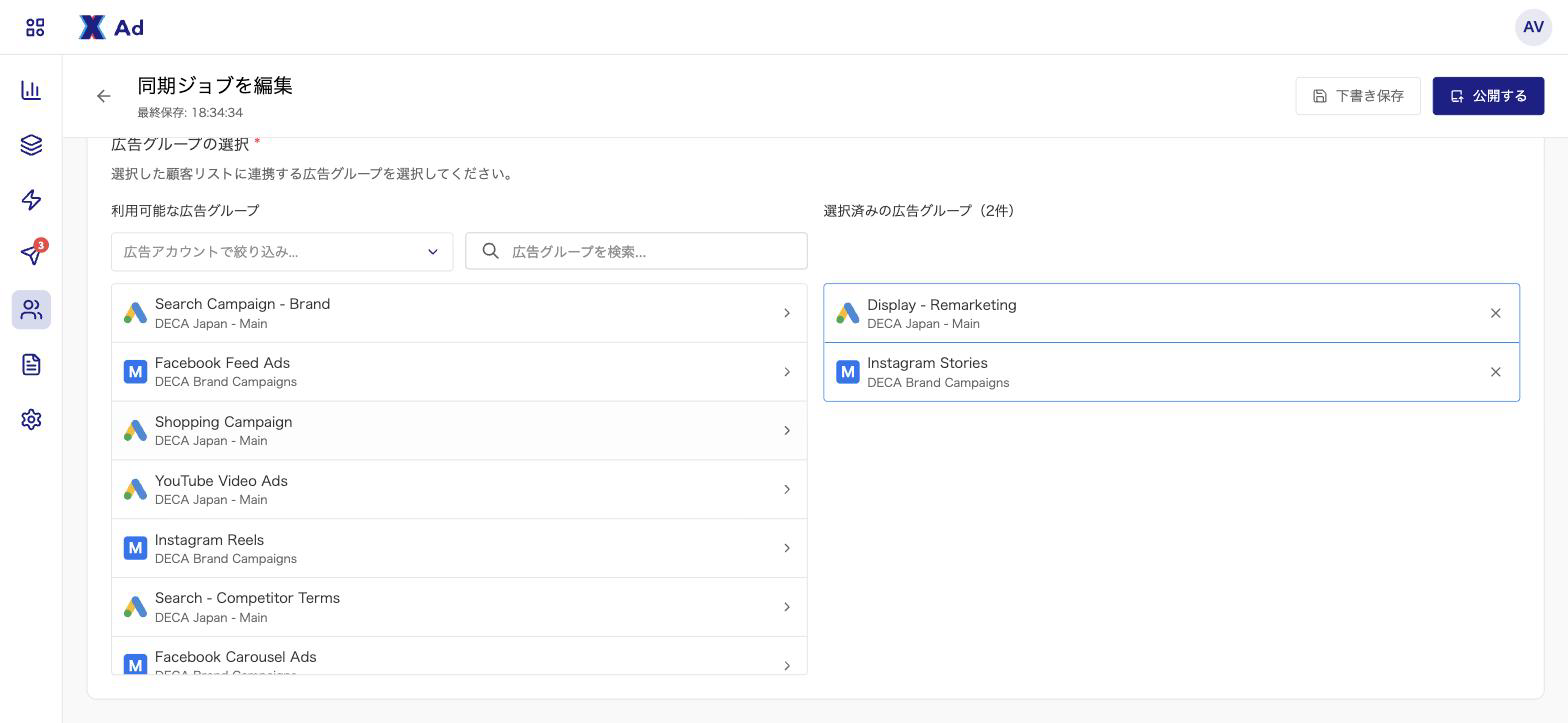Click the X Ad logo
1568x723 pixels.
point(111,27)
